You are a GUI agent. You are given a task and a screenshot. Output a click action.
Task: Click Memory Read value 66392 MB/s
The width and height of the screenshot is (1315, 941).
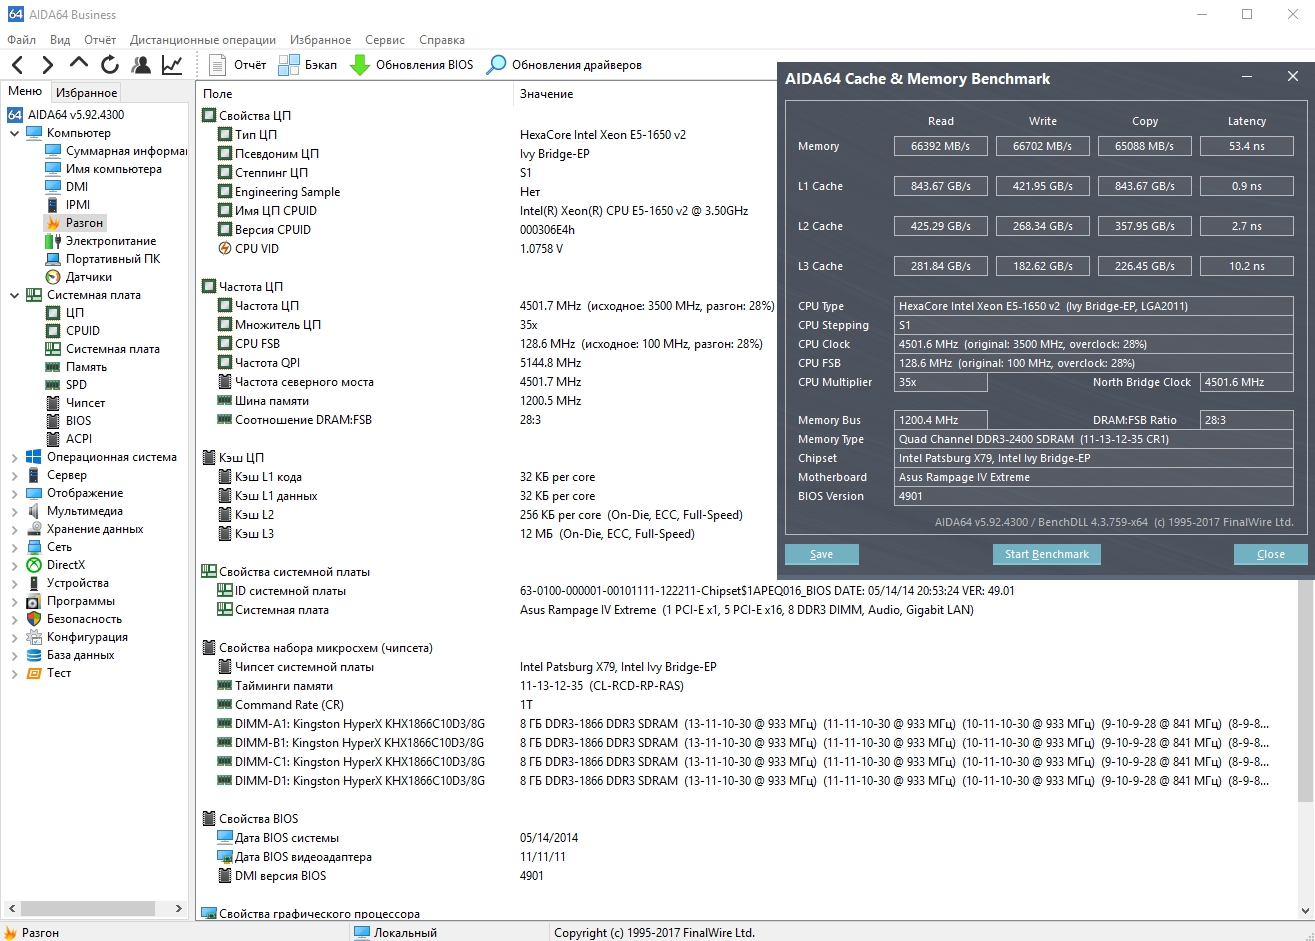941,146
